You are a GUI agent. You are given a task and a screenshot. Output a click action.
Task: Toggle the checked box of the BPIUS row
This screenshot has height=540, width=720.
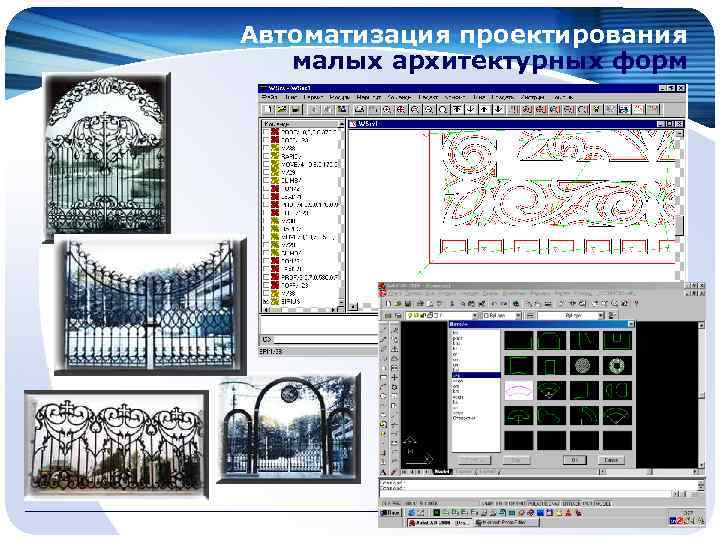pyautogui.click(x=266, y=302)
